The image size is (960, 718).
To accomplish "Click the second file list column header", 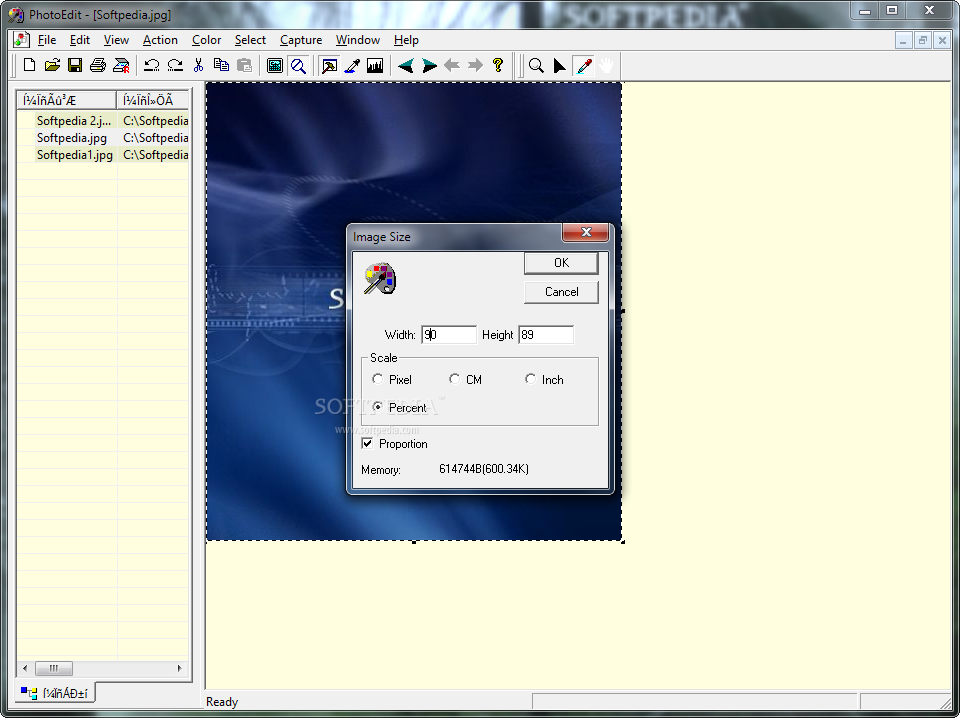I will [x=152, y=100].
